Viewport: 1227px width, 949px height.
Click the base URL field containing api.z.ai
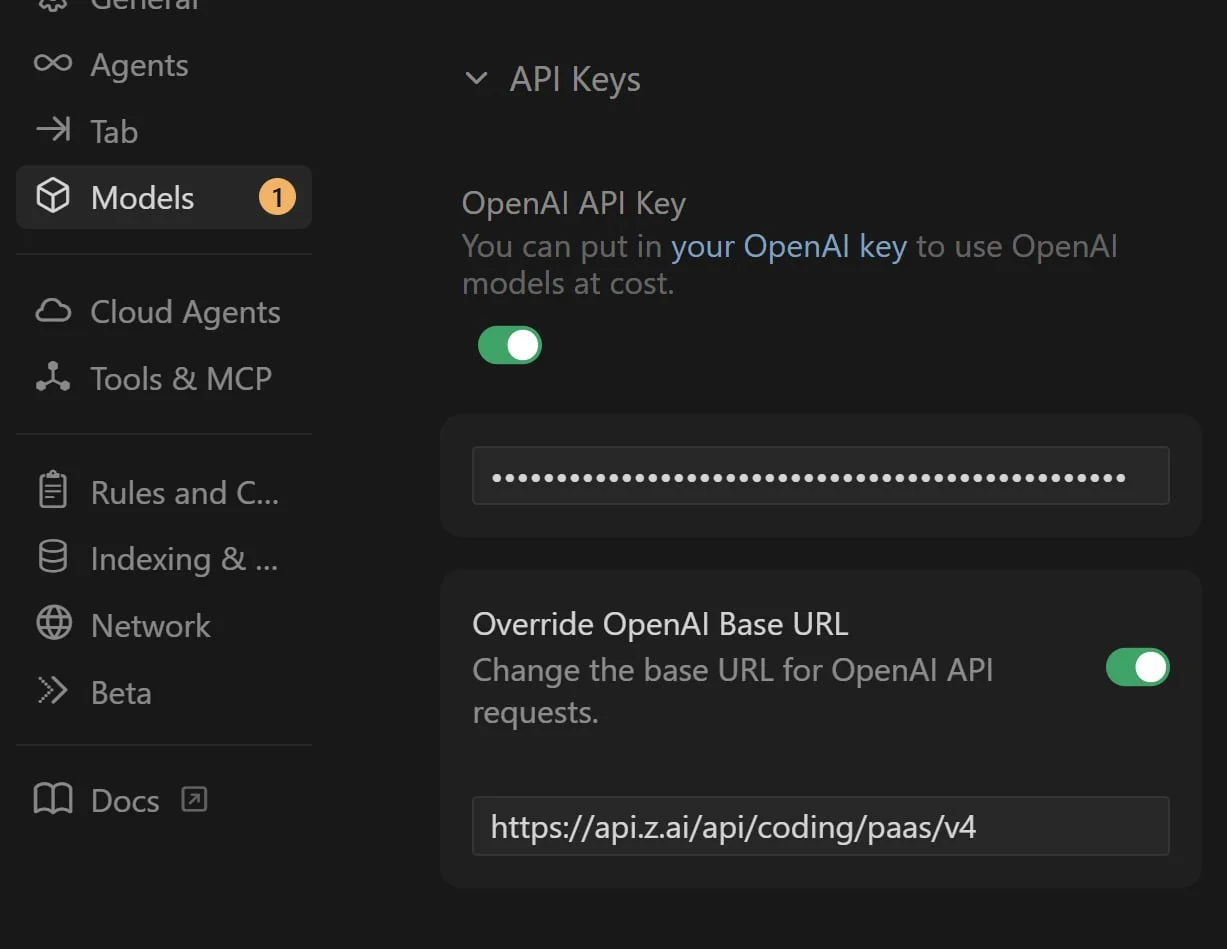[x=820, y=826]
